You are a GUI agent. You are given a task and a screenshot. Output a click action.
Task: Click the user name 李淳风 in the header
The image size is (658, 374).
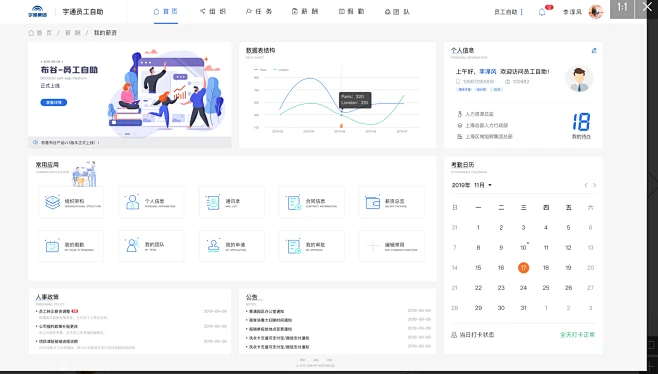572,12
